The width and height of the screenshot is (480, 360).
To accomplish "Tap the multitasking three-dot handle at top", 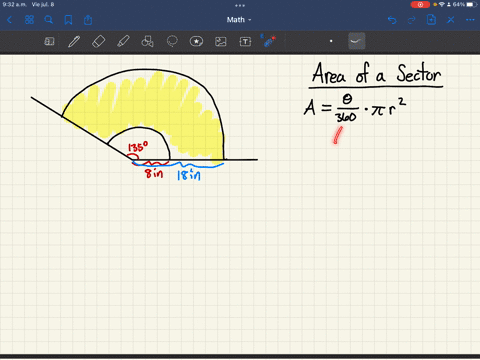I will tap(240, 5).
